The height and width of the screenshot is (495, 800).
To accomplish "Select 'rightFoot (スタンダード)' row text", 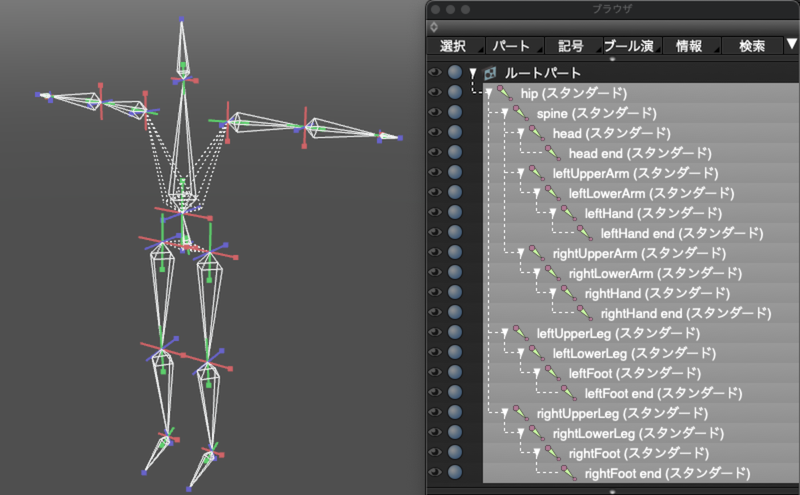I will click(x=639, y=453).
